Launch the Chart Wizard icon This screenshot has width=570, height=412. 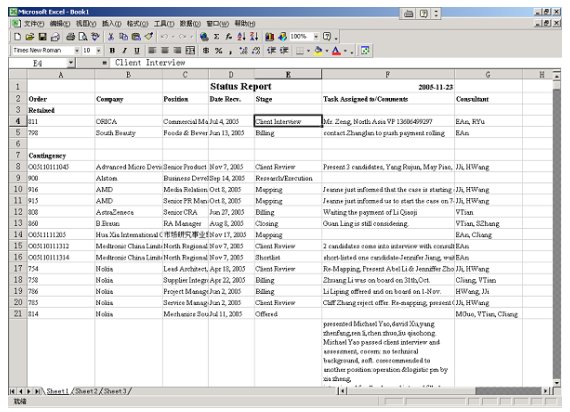tap(269, 37)
